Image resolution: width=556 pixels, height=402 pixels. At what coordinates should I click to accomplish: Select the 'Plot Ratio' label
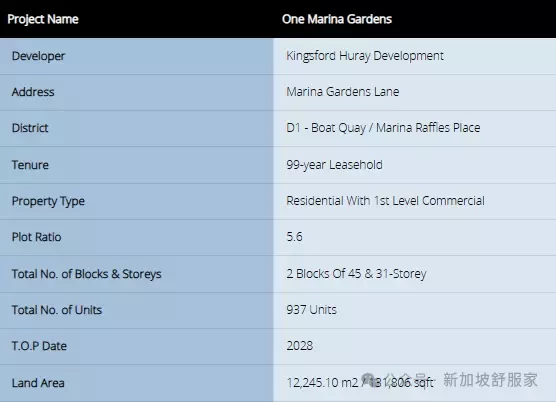(37, 237)
